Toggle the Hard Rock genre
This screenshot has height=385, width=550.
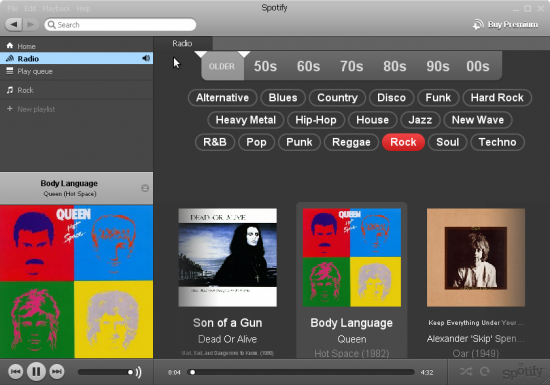click(497, 97)
